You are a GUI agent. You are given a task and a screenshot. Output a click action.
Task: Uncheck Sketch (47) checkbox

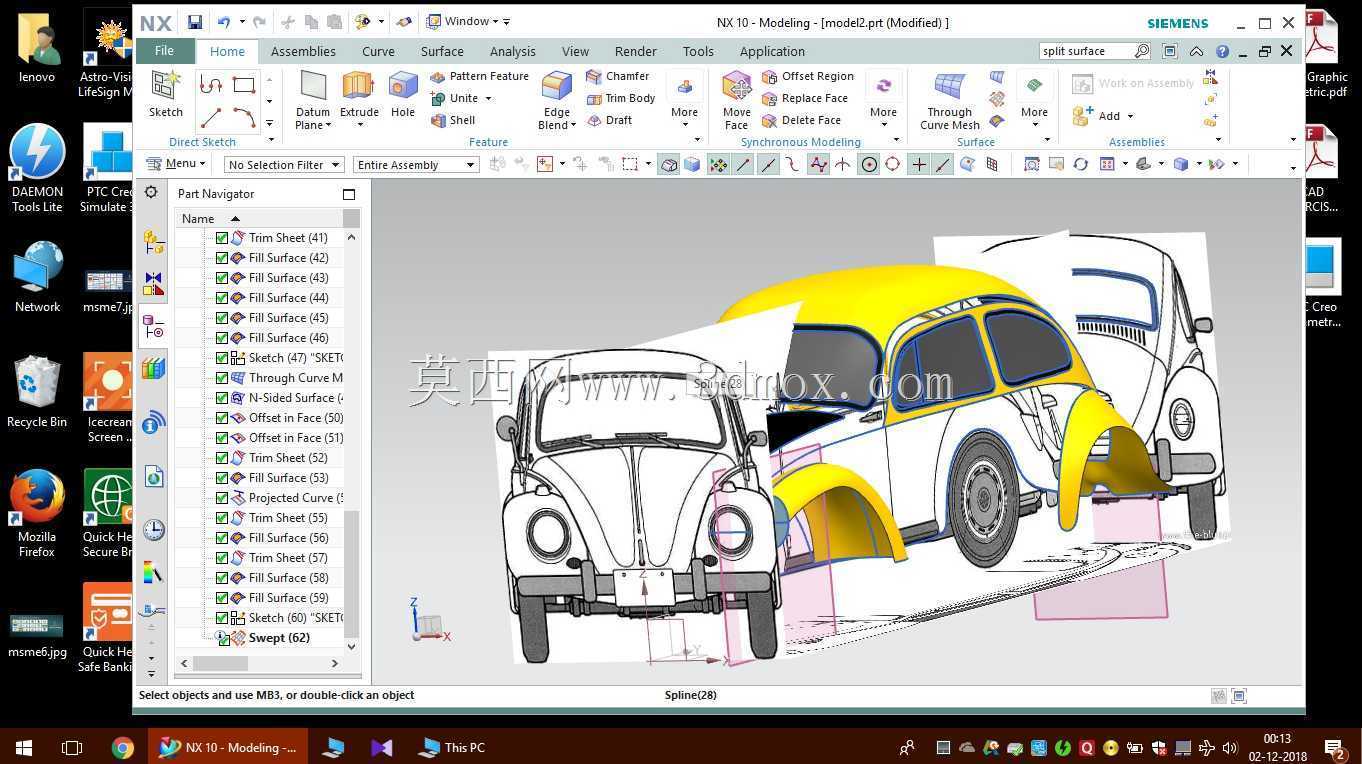pos(222,358)
